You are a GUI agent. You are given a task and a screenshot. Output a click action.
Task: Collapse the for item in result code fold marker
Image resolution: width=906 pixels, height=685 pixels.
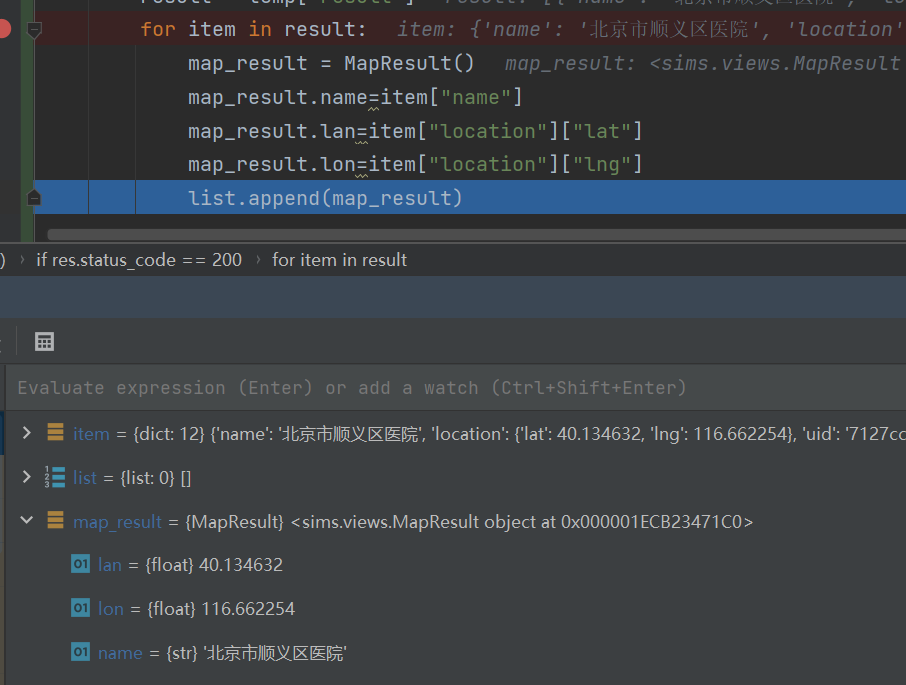(34, 29)
